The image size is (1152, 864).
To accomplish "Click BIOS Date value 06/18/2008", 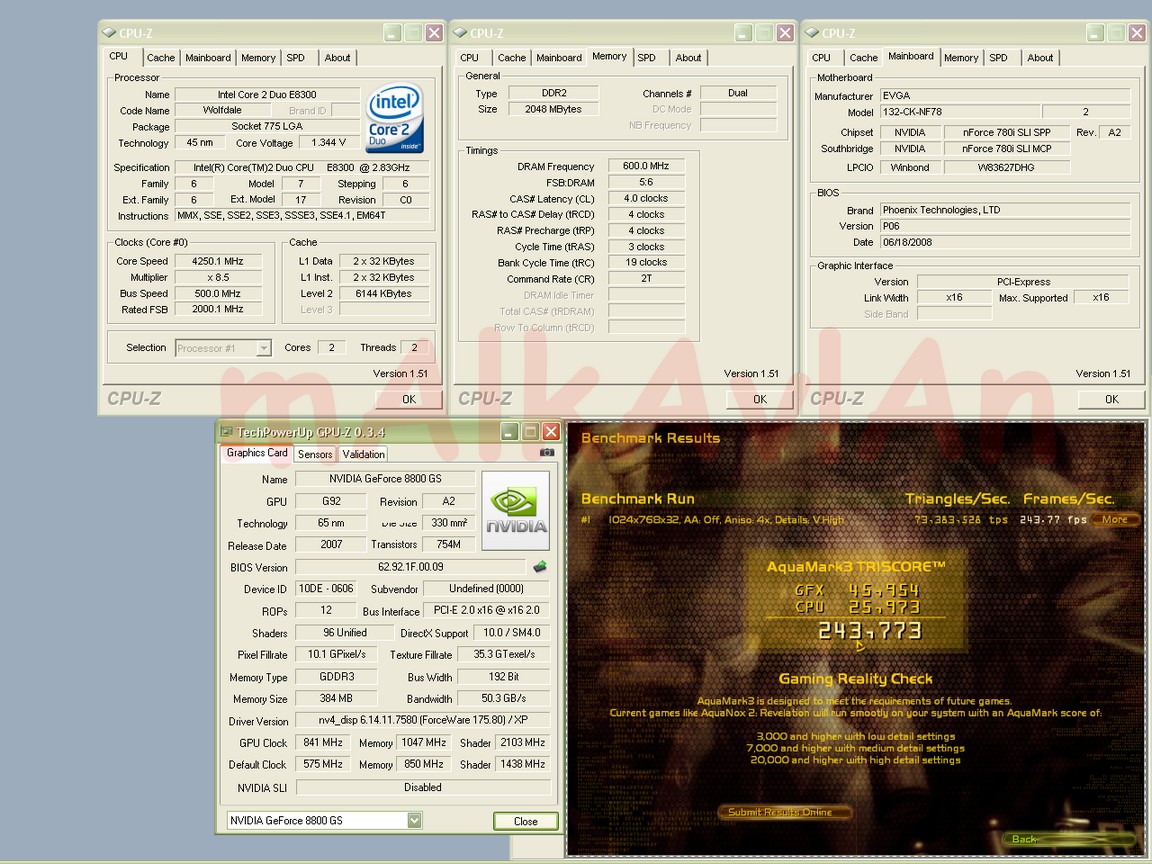I will coord(1004,242).
